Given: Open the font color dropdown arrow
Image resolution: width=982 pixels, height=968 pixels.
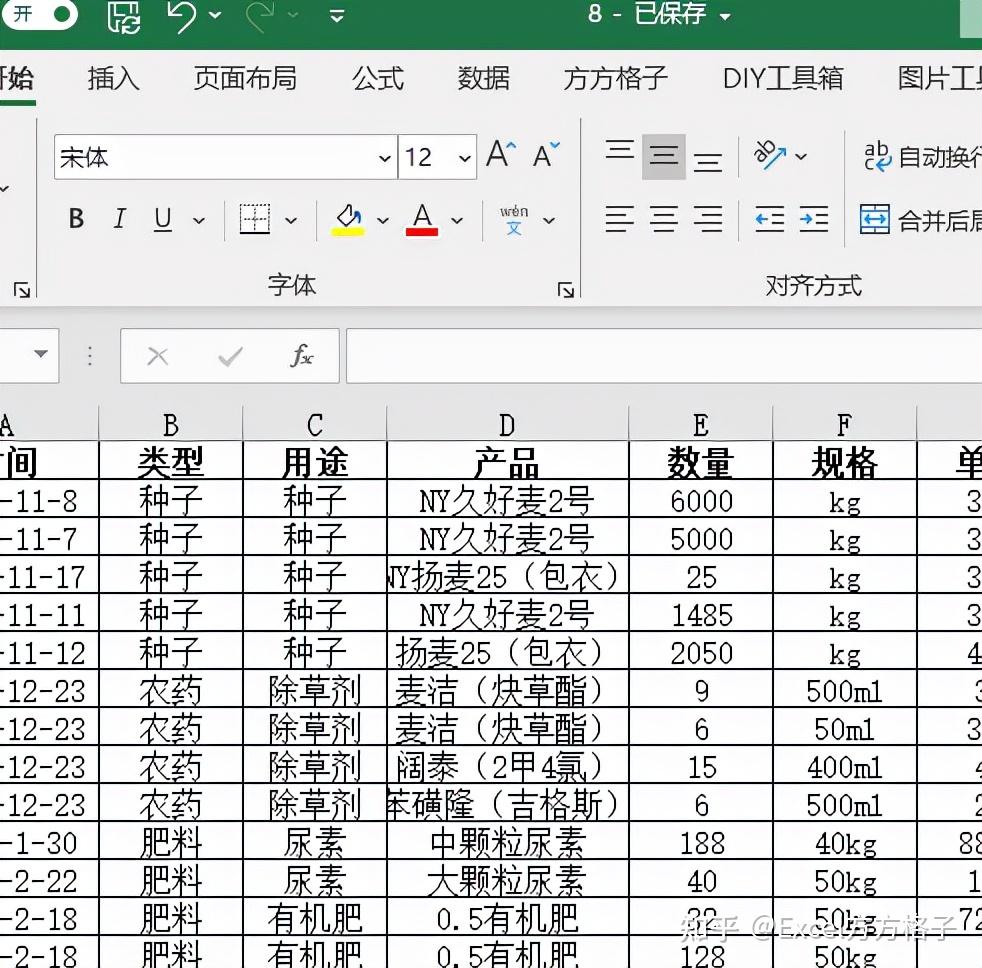Looking at the screenshot, I should pyautogui.click(x=457, y=220).
